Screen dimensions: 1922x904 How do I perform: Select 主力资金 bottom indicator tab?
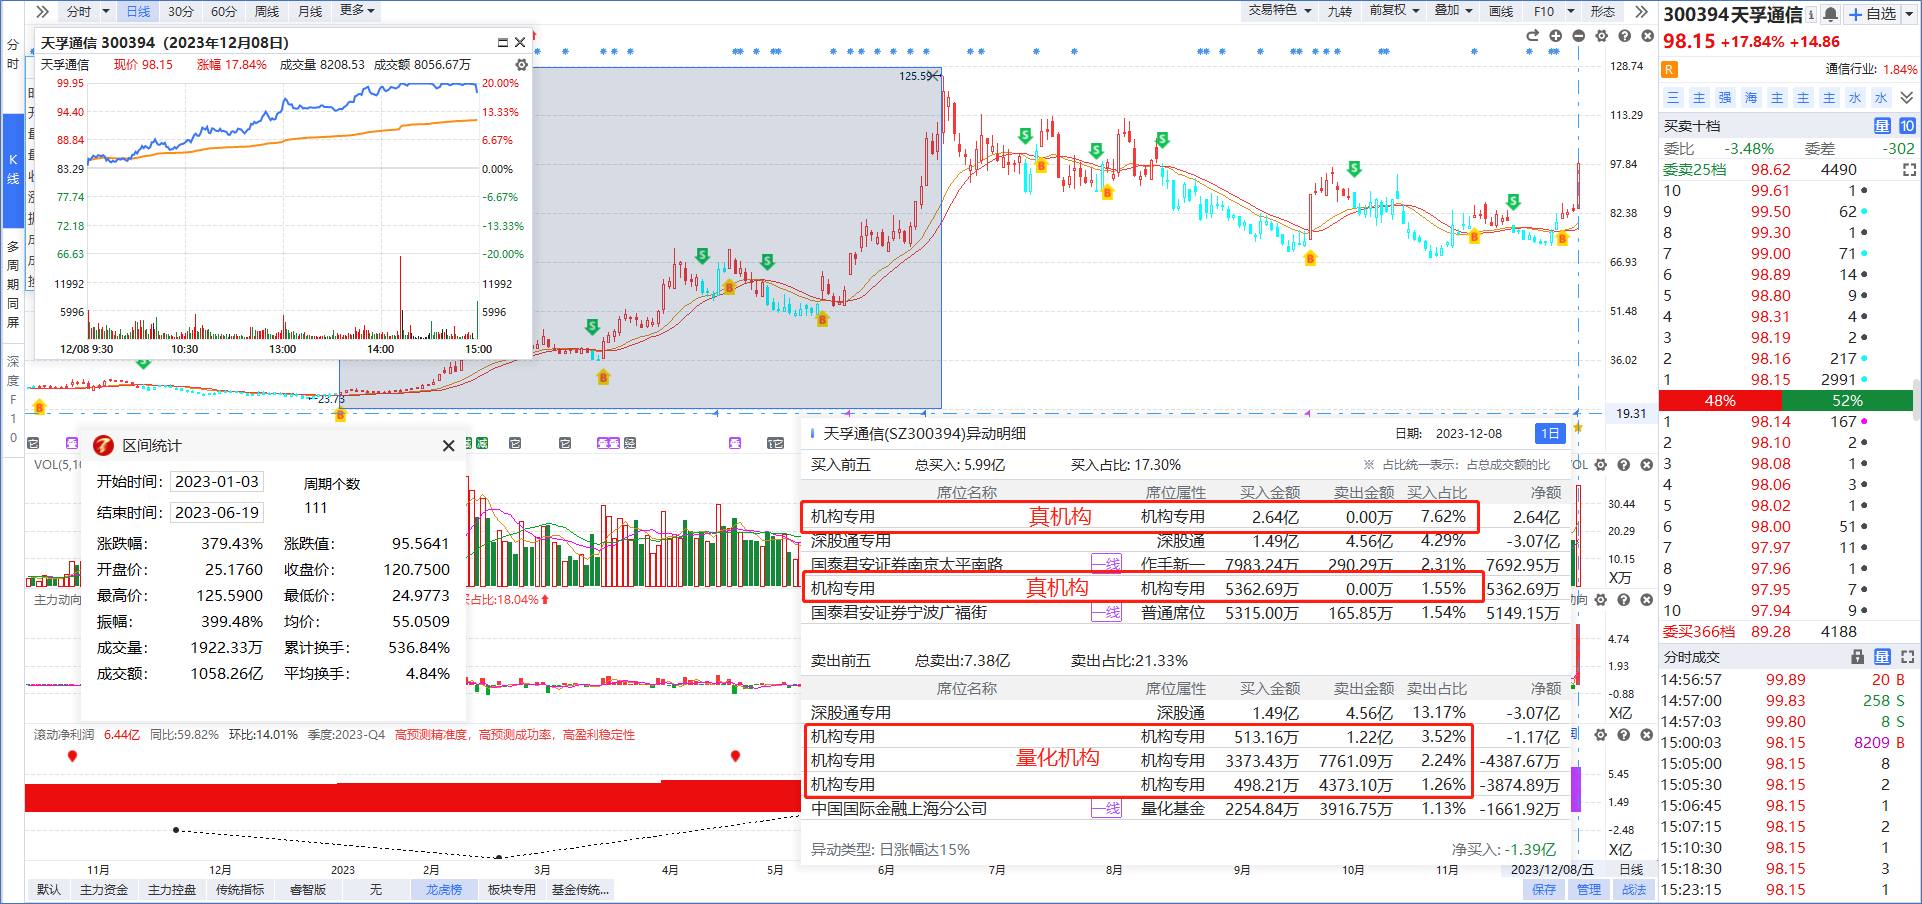pos(104,889)
